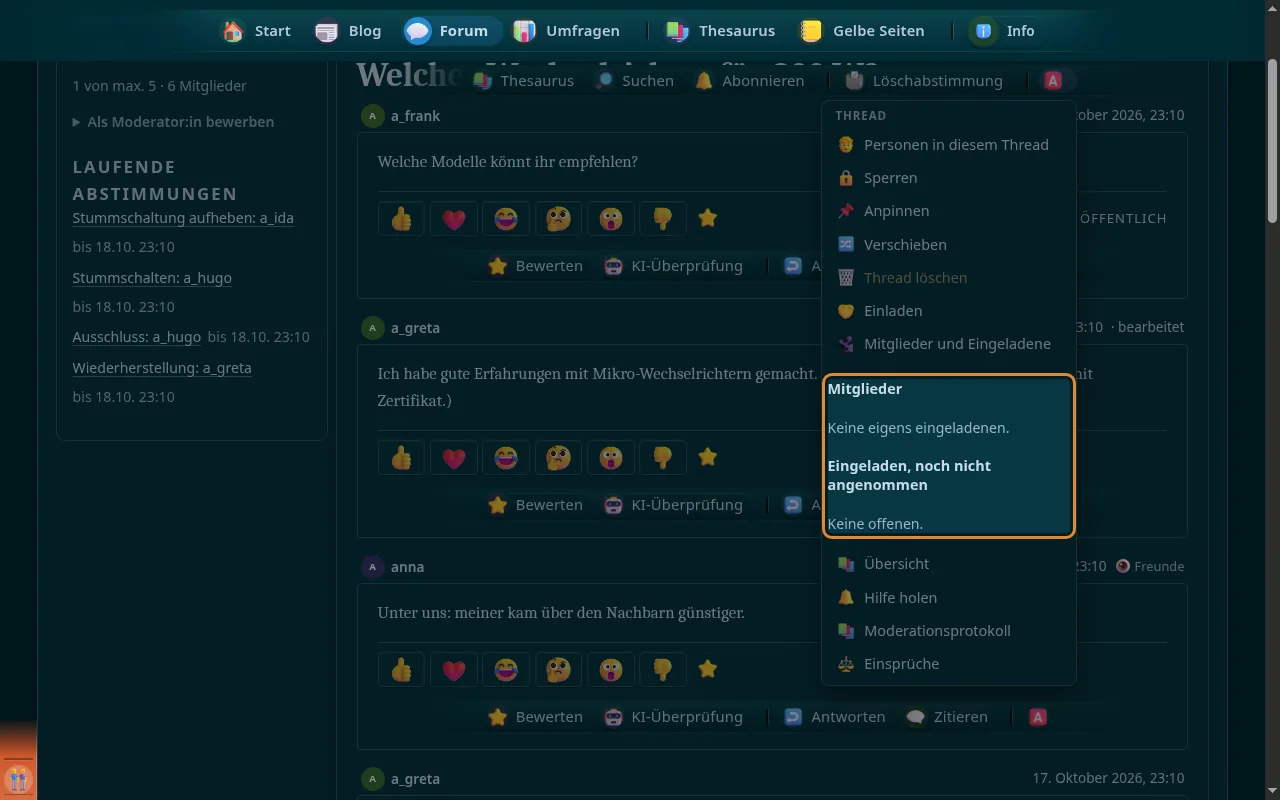Star a_frank's post as favorite
This screenshot has width=1280, height=800.
point(707,217)
